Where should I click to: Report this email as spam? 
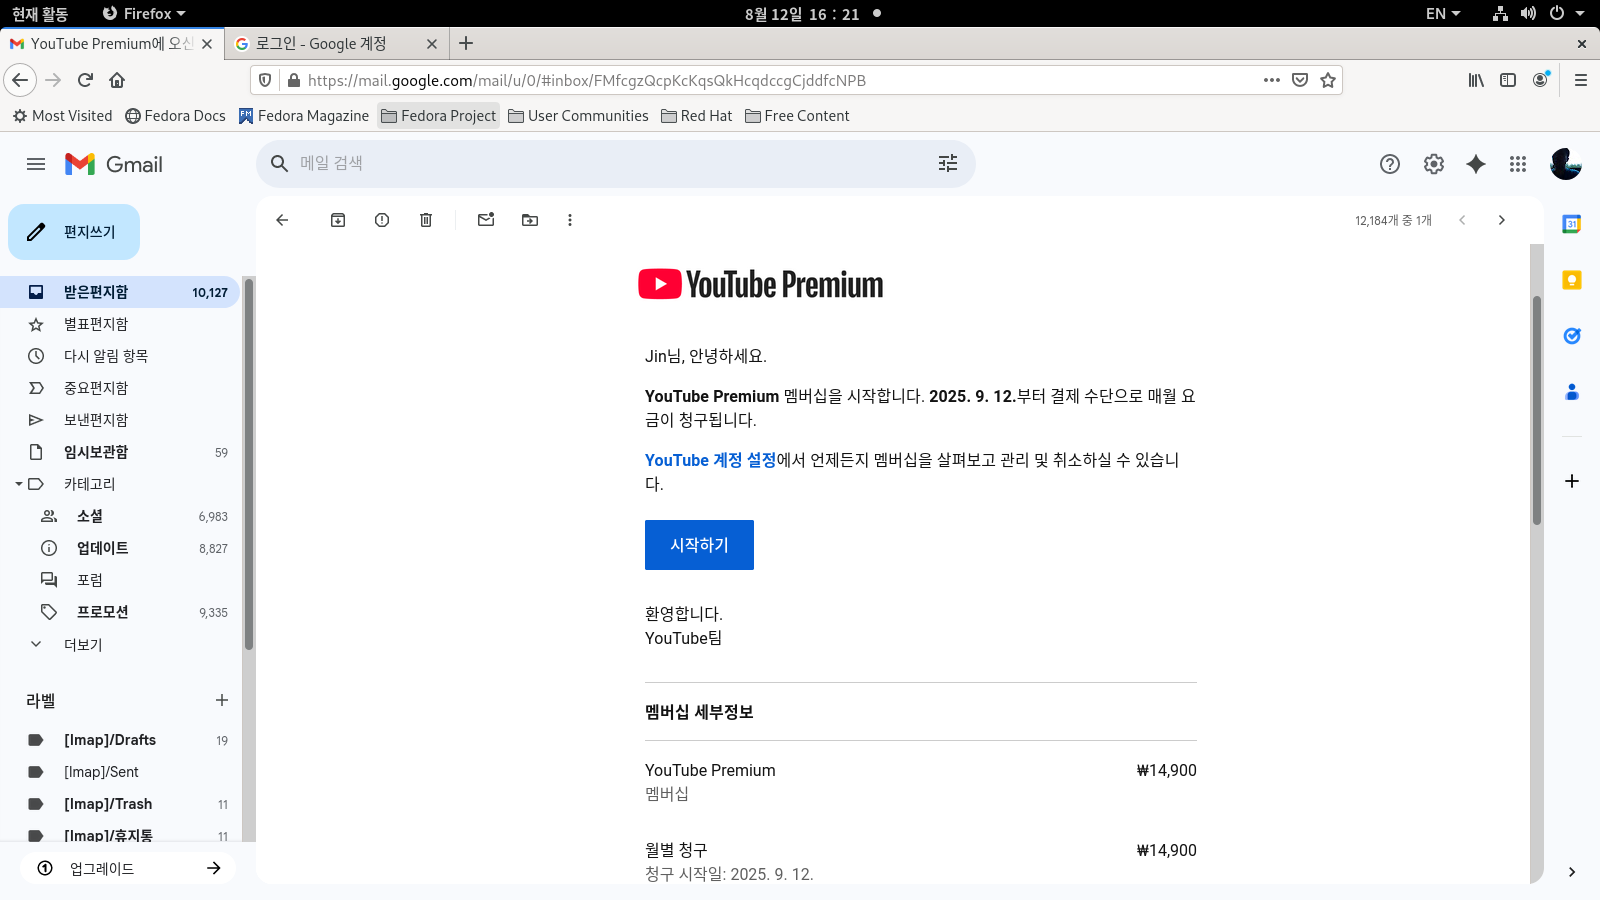click(x=382, y=220)
